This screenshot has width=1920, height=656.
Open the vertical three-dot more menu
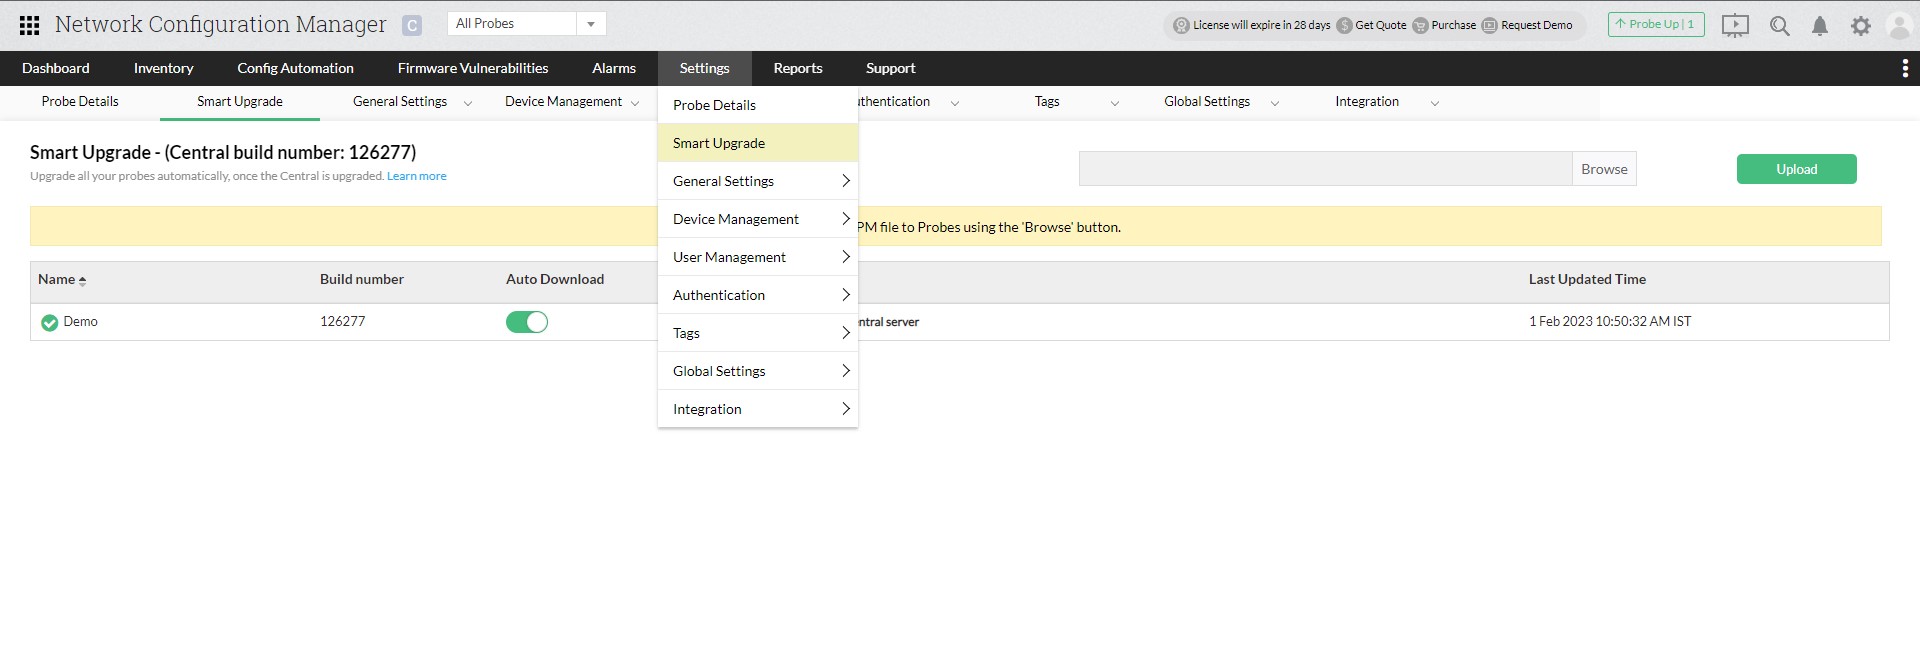[x=1904, y=68]
